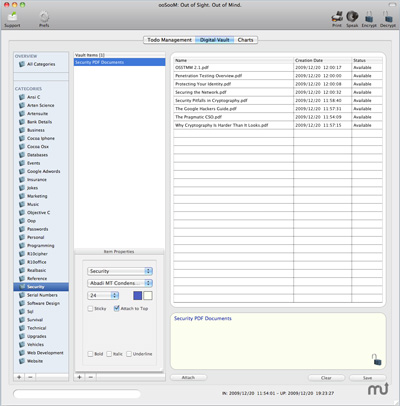Toggle the Bold checkbox
The width and height of the screenshot is (400, 406).
[x=90, y=354]
